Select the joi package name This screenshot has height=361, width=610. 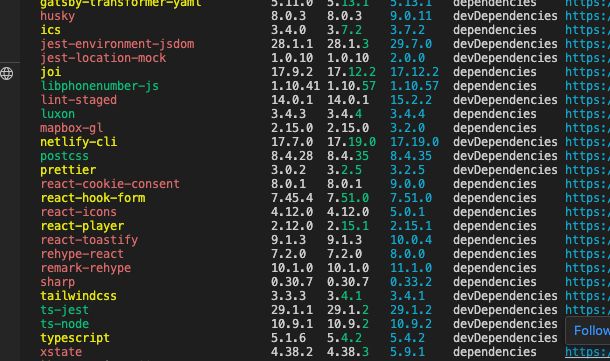pos(51,72)
